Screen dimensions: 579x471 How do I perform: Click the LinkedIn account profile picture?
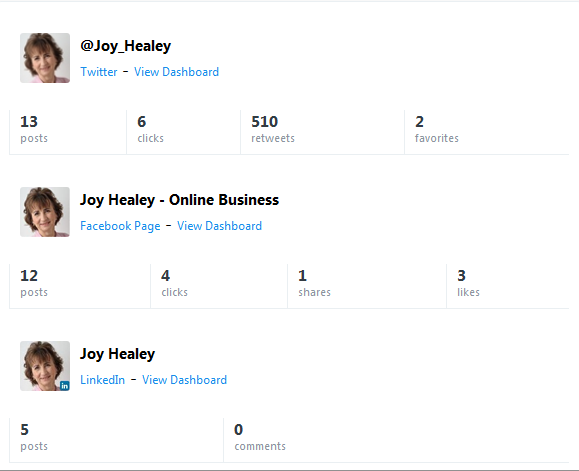pyautogui.click(x=45, y=366)
